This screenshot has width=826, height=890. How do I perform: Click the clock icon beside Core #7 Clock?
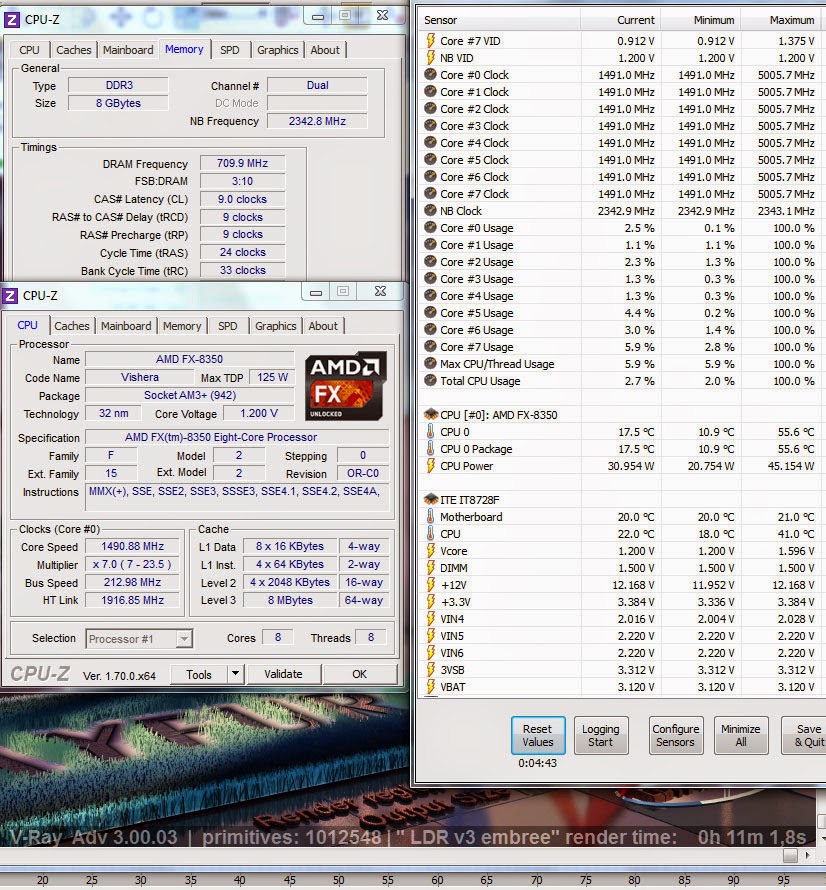pos(430,194)
